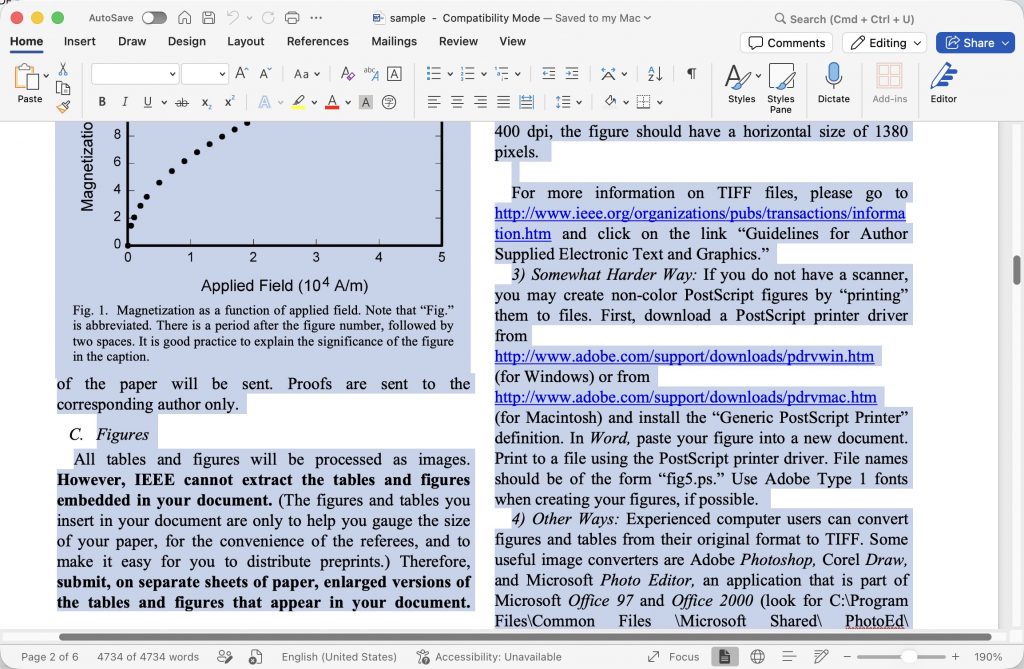Decrease indent of the paragraph

coord(549,74)
